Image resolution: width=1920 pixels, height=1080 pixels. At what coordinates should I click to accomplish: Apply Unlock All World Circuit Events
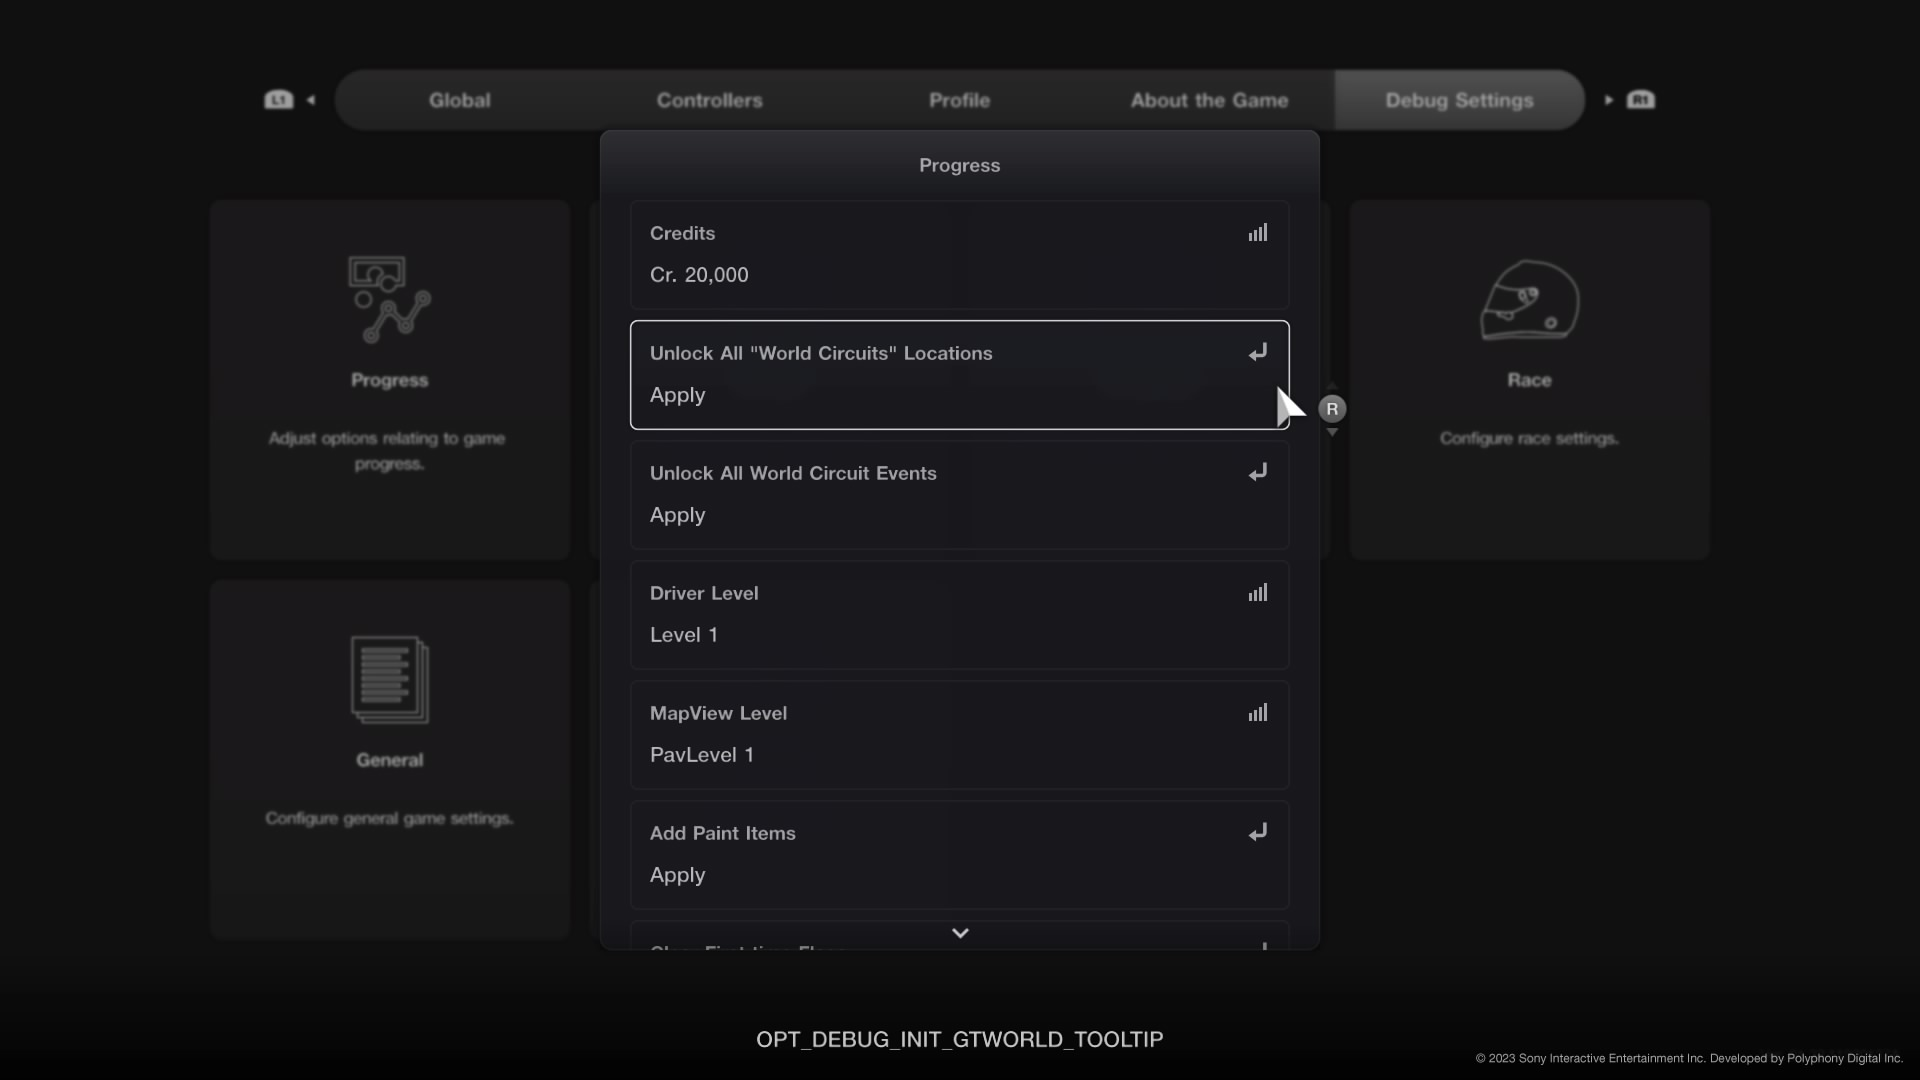pos(678,515)
